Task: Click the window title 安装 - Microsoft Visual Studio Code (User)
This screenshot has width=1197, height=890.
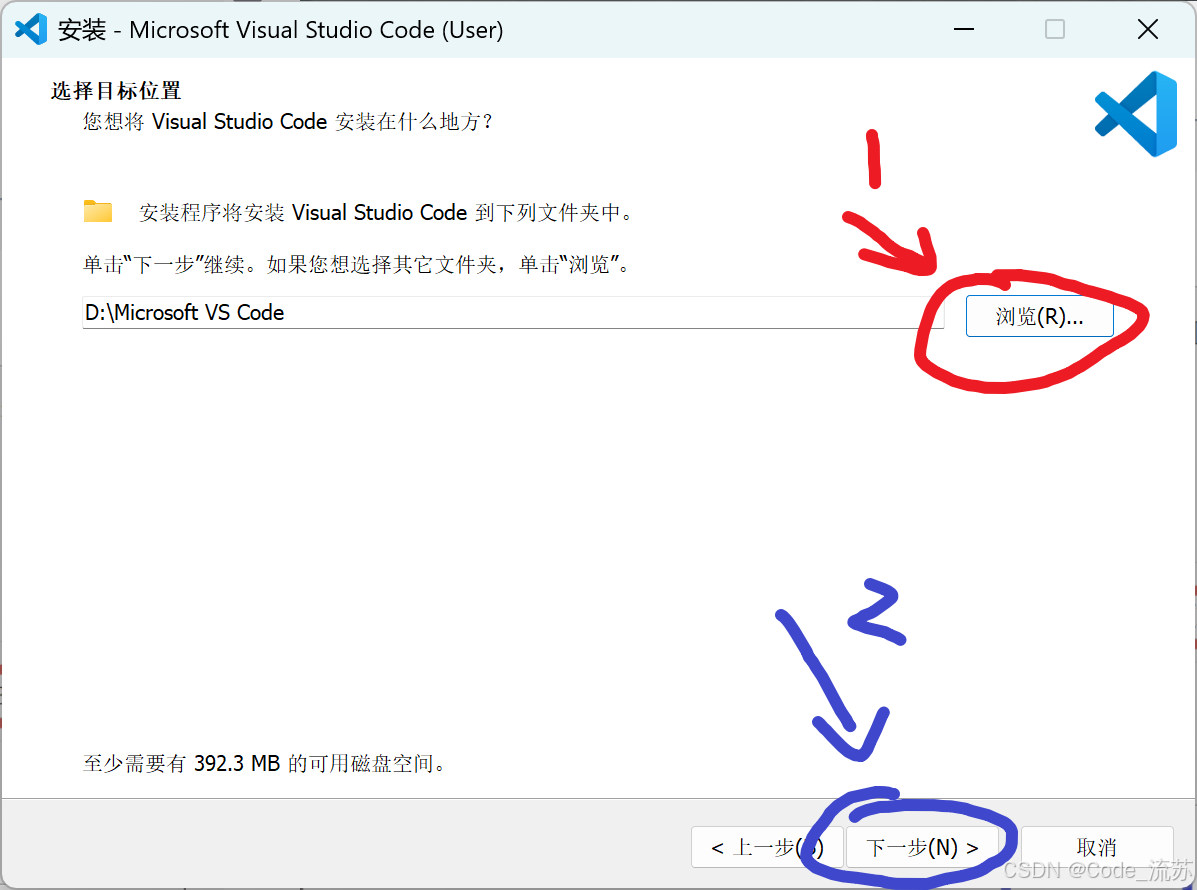Action: (281, 30)
